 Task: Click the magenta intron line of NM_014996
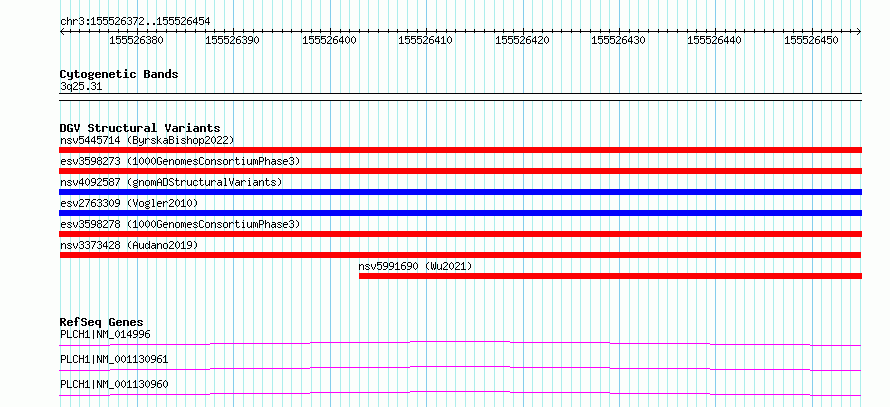pos(460,343)
